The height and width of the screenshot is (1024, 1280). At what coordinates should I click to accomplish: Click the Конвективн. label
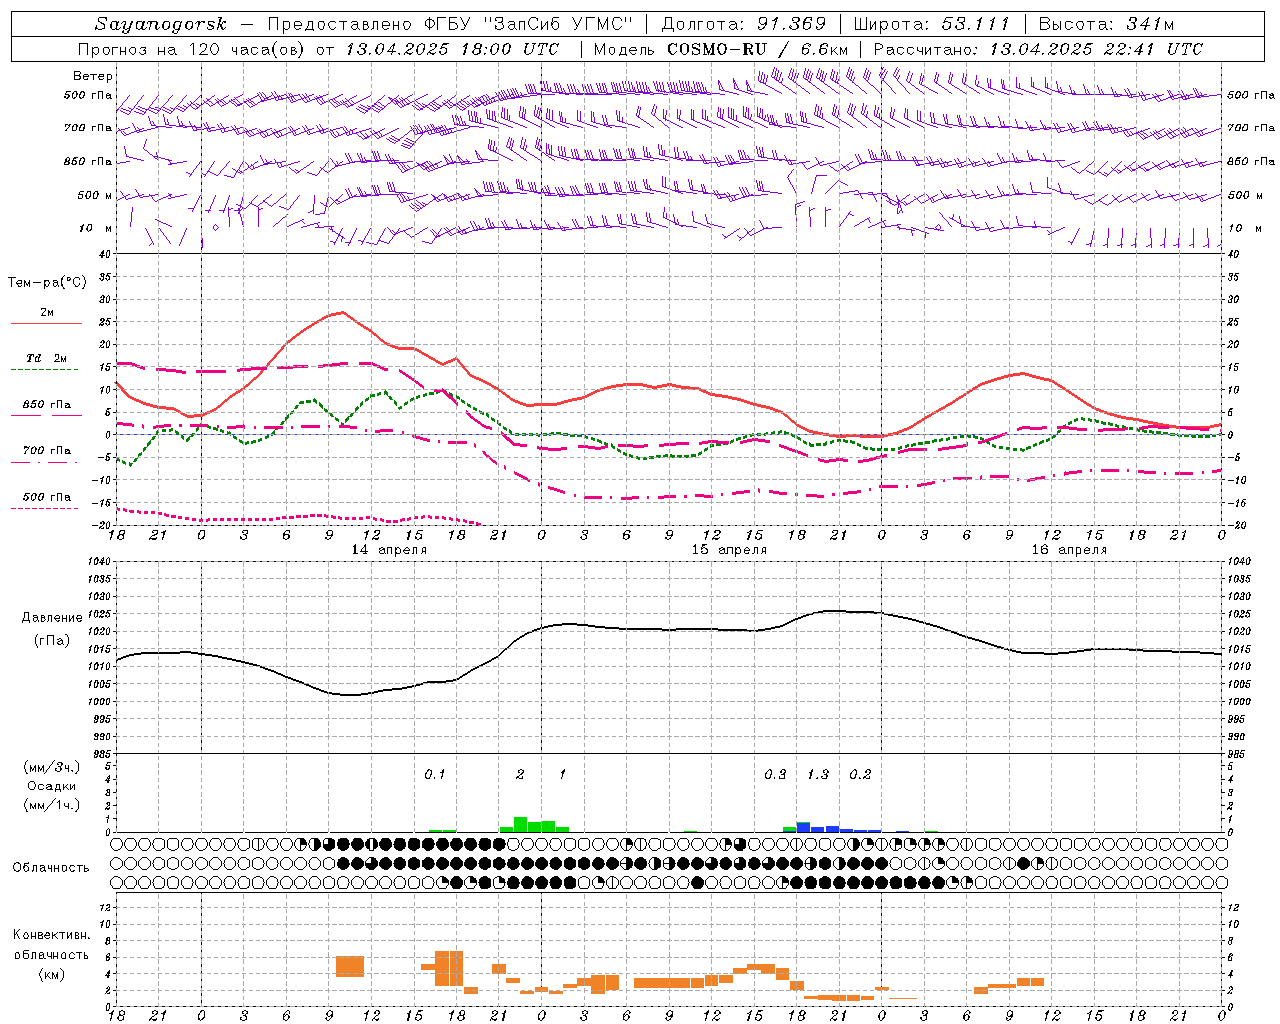[52, 935]
